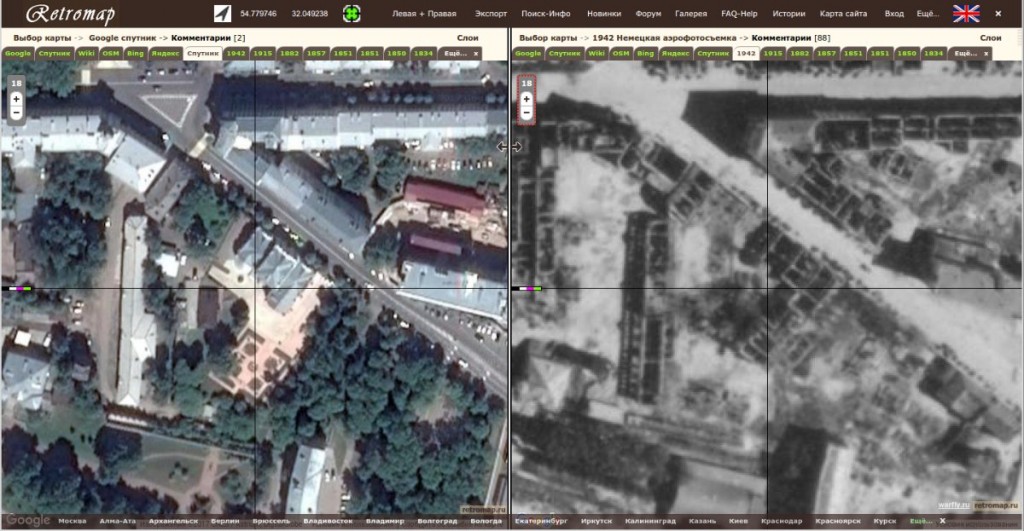Expand left pane Ещё... tab list
Image resolution: width=1024 pixels, height=531 pixels.
(455, 54)
